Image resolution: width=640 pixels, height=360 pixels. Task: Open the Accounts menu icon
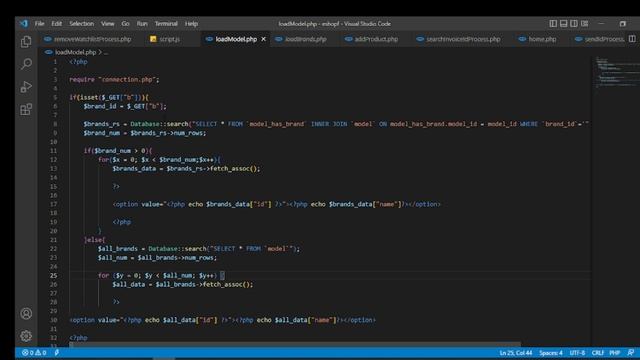coord(26,313)
